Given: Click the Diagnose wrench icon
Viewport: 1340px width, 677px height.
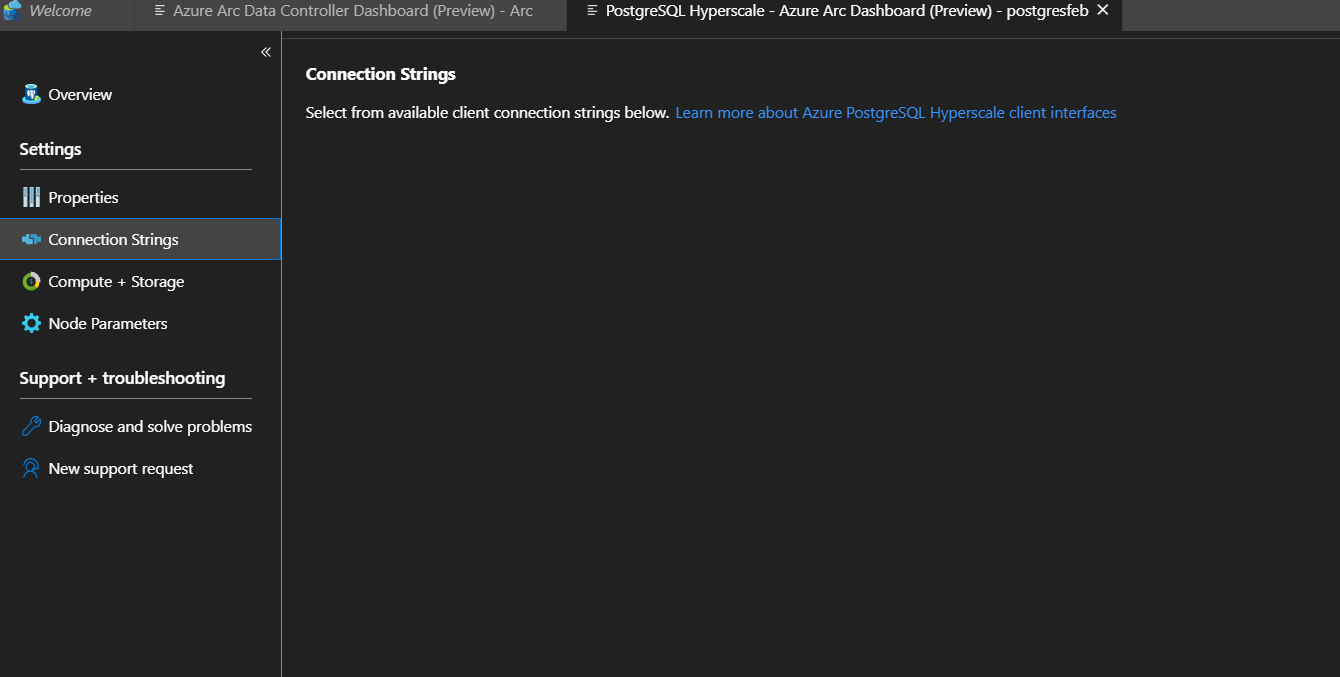Looking at the screenshot, I should (31, 426).
